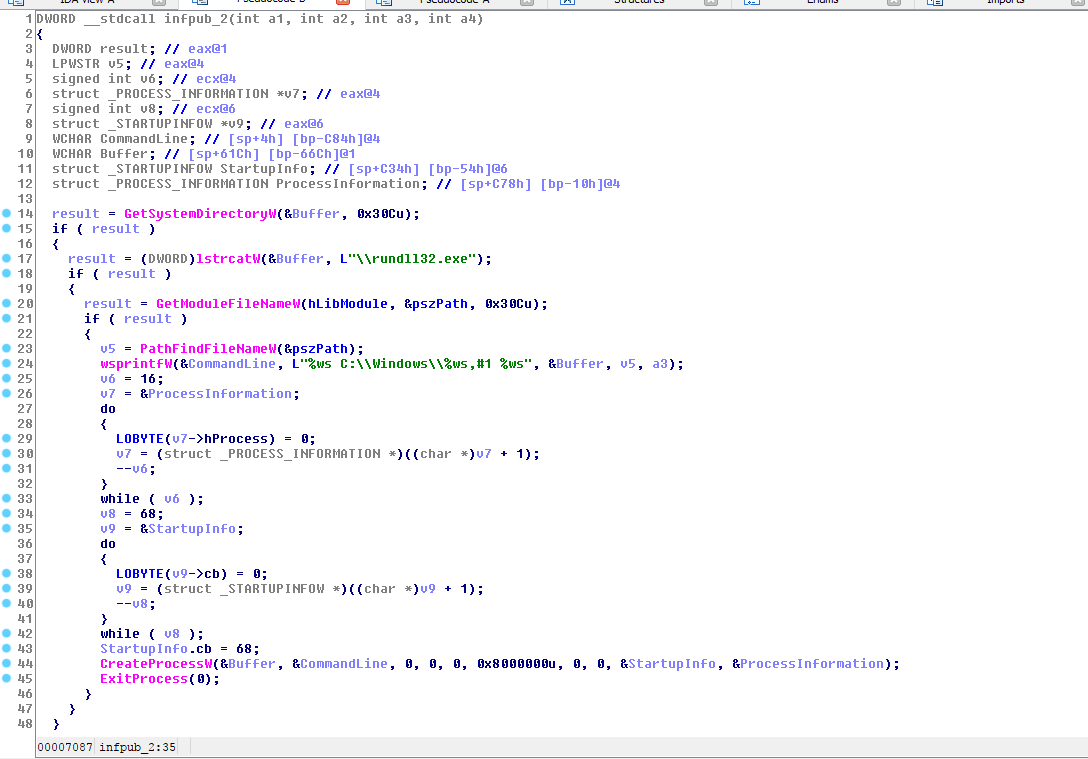Click GetModuleFileNameW on line 20
This screenshot has height=759, width=1088.
tap(227, 304)
